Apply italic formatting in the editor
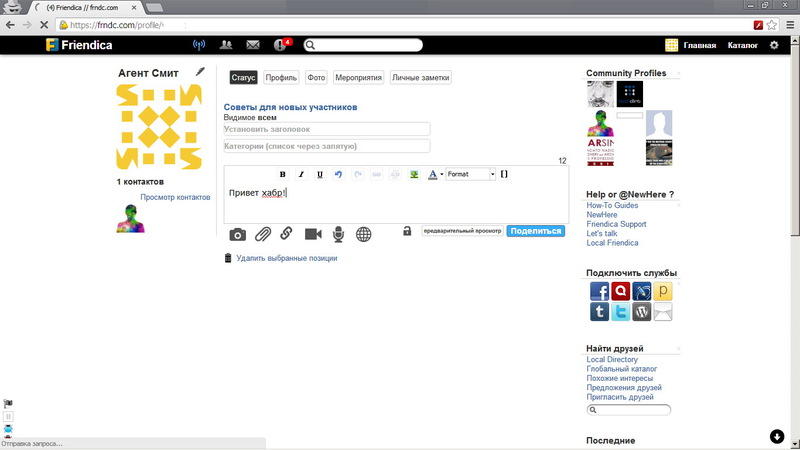The width and height of the screenshot is (800, 450). [301, 174]
